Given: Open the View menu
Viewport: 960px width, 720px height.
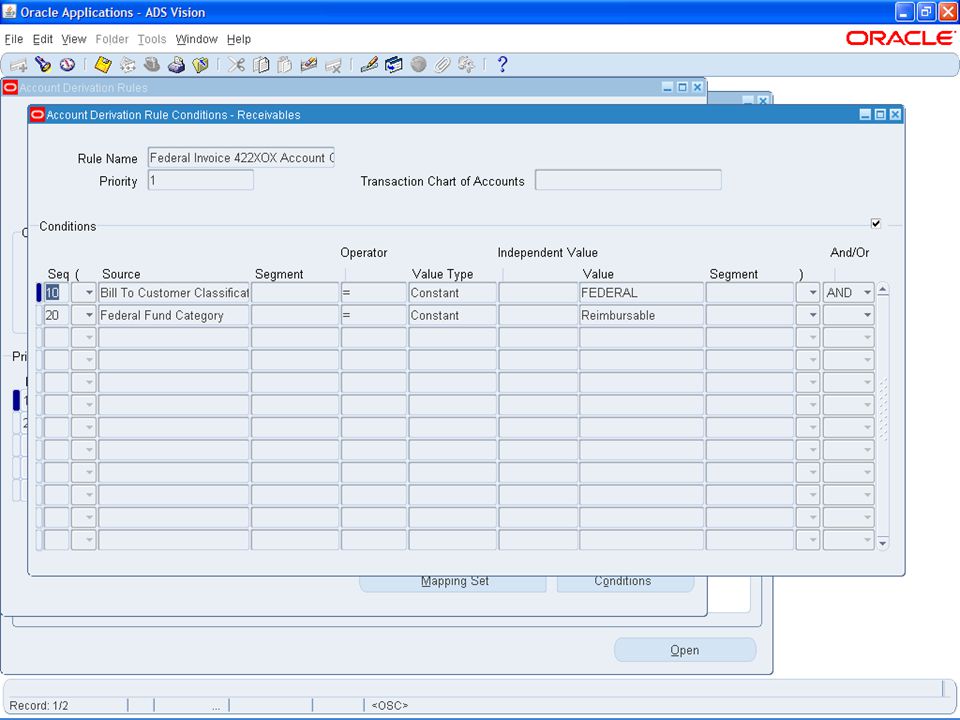Looking at the screenshot, I should coord(73,39).
